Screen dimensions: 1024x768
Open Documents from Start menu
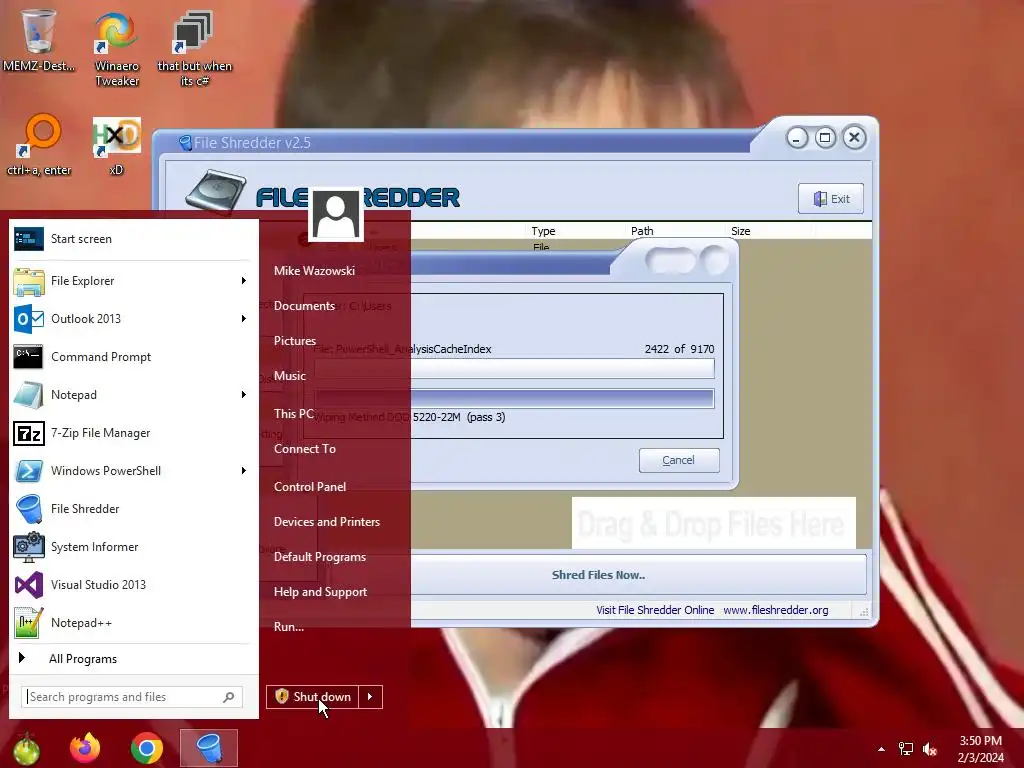pos(304,306)
